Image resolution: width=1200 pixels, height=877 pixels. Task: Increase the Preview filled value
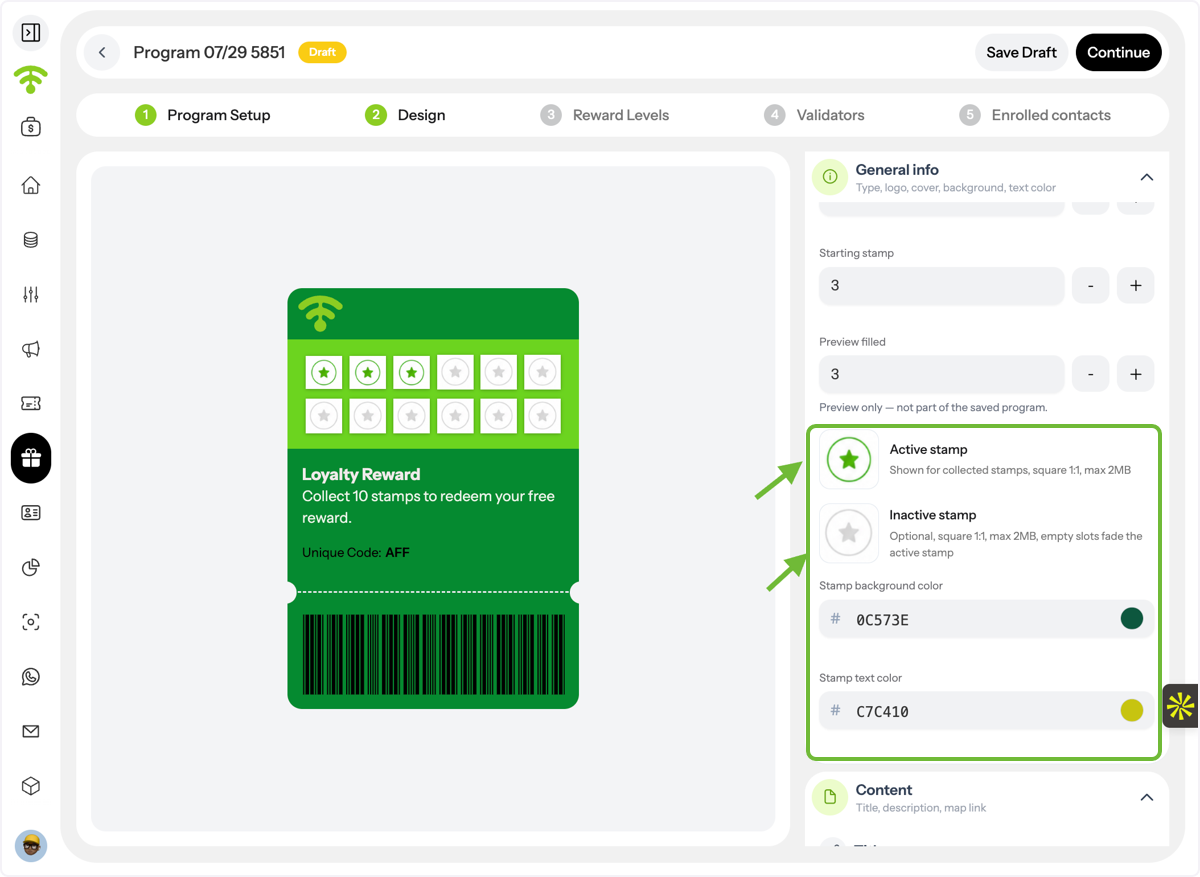[1135, 374]
